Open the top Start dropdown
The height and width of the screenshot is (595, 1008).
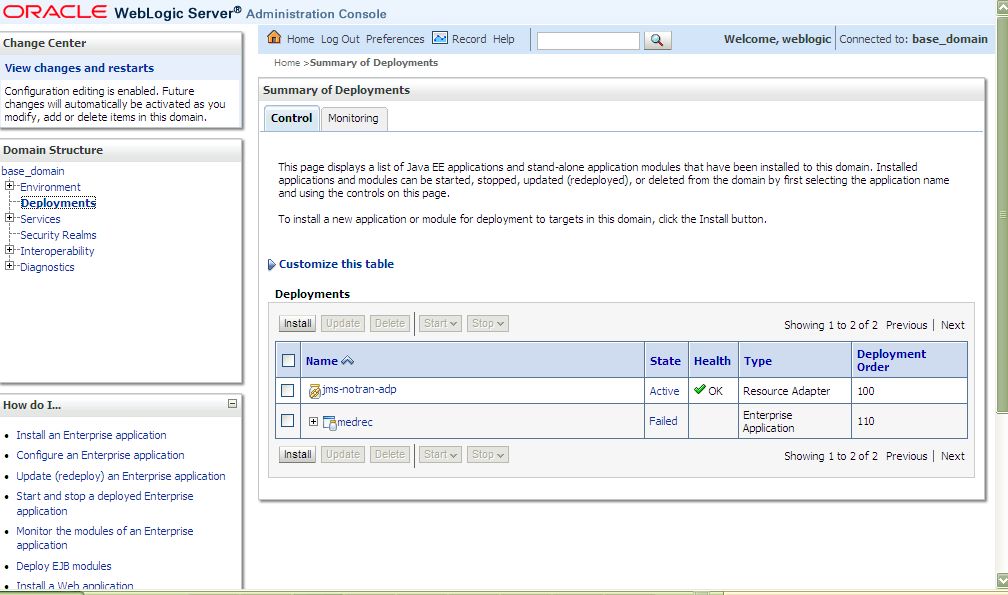click(x=440, y=323)
